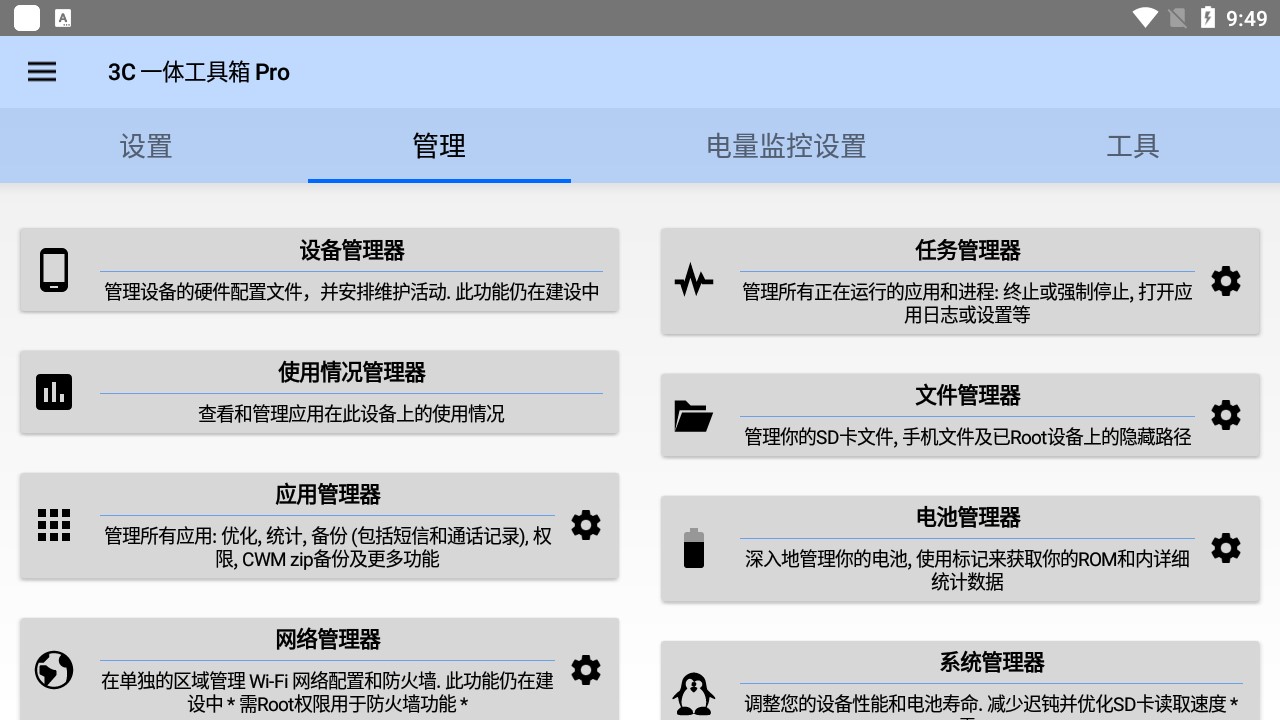Tap the pulse icon for 任务管理器
This screenshot has height=720, width=1280.
(x=694, y=281)
